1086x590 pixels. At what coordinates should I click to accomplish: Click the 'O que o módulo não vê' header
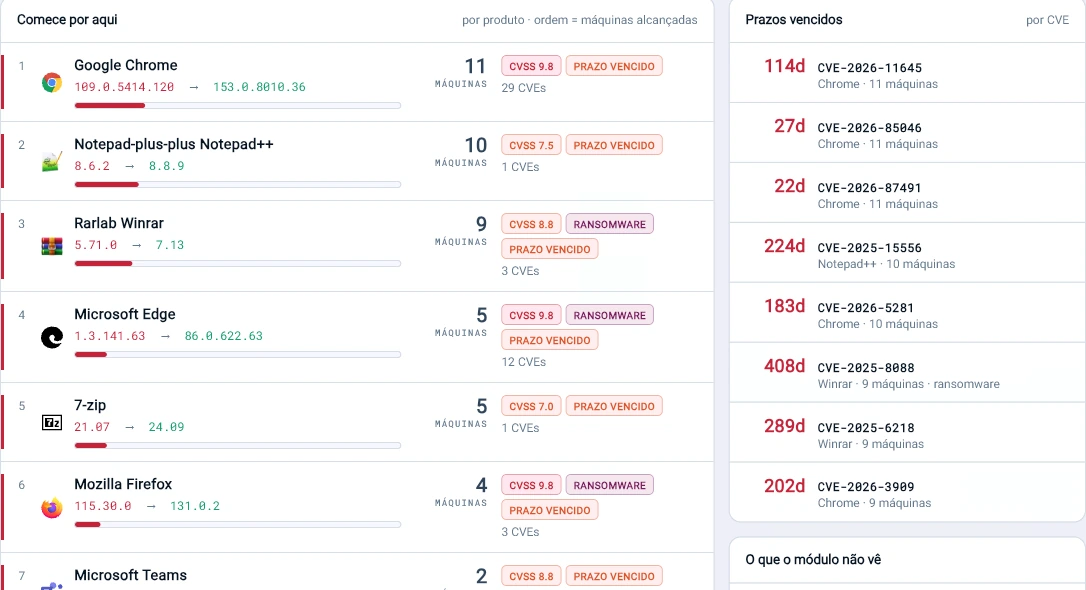pos(813,560)
